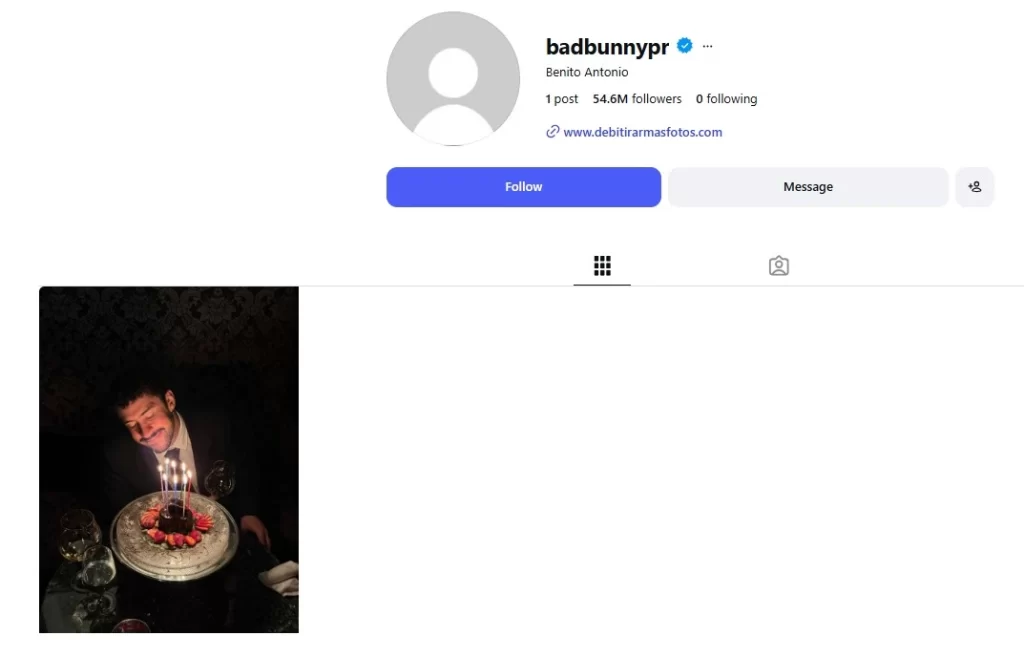
Task: Select the badbunnypr username heading
Action: (607, 46)
